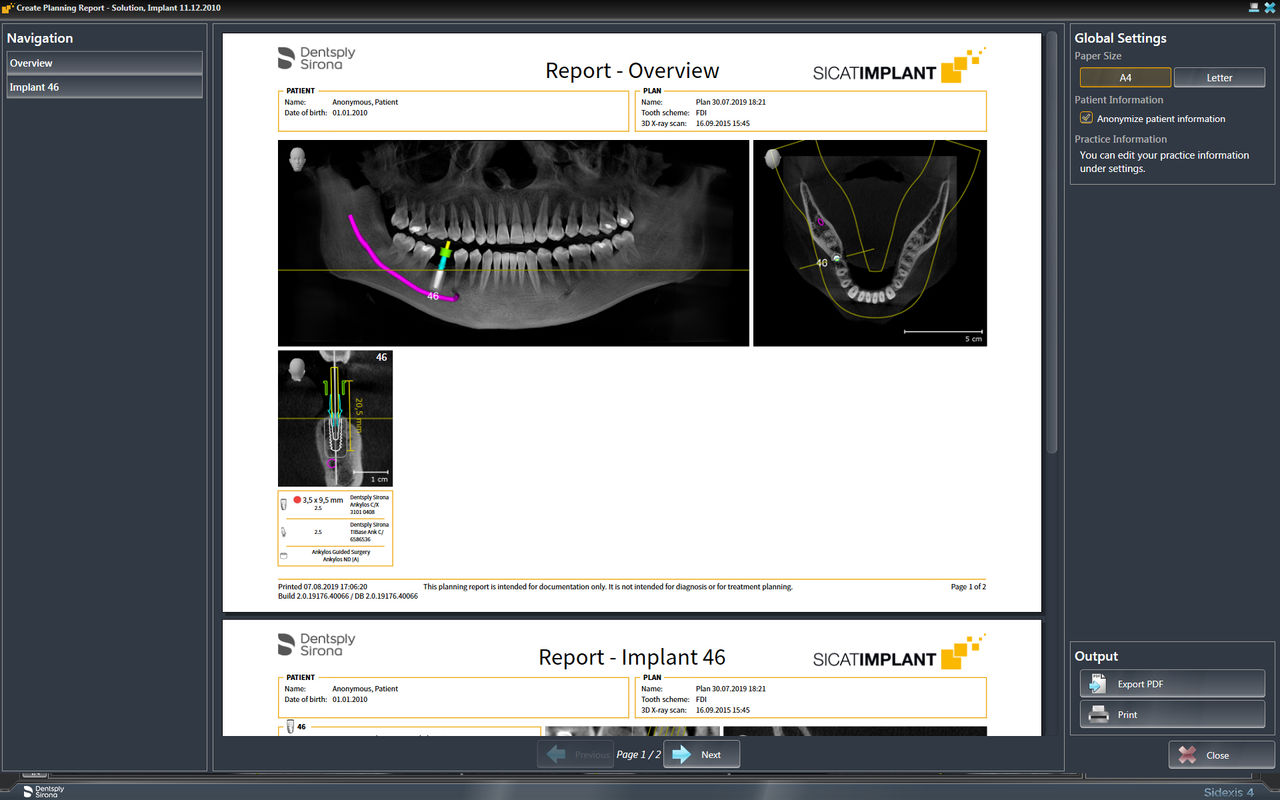Click the Next blue arrow icon
This screenshot has height=800, width=1280.
tap(679, 754)
